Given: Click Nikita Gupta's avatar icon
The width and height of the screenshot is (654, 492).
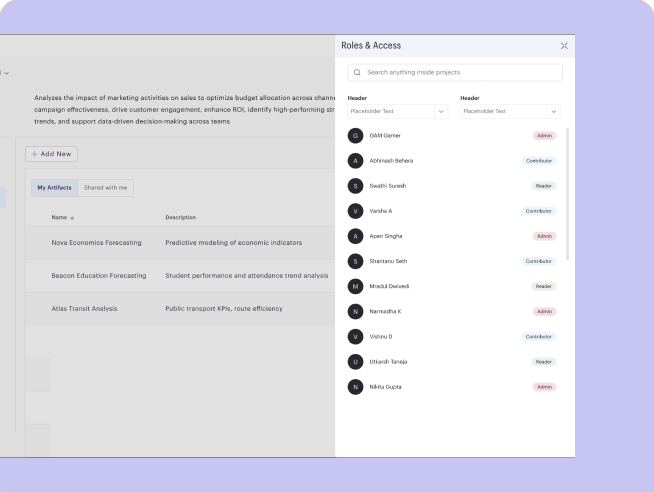Looking at the screenshot, I should click(355, 387).
